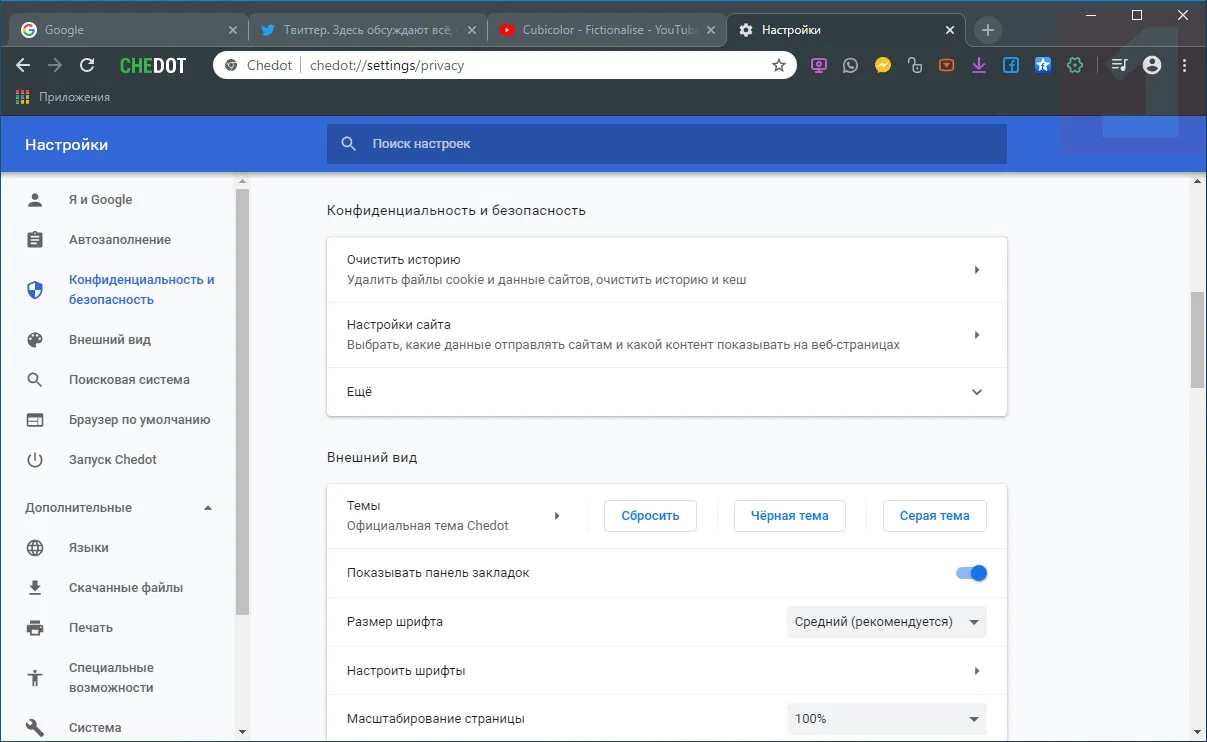
Task: Open the WhatsApp extension icon
Action: tap(850, 65)
